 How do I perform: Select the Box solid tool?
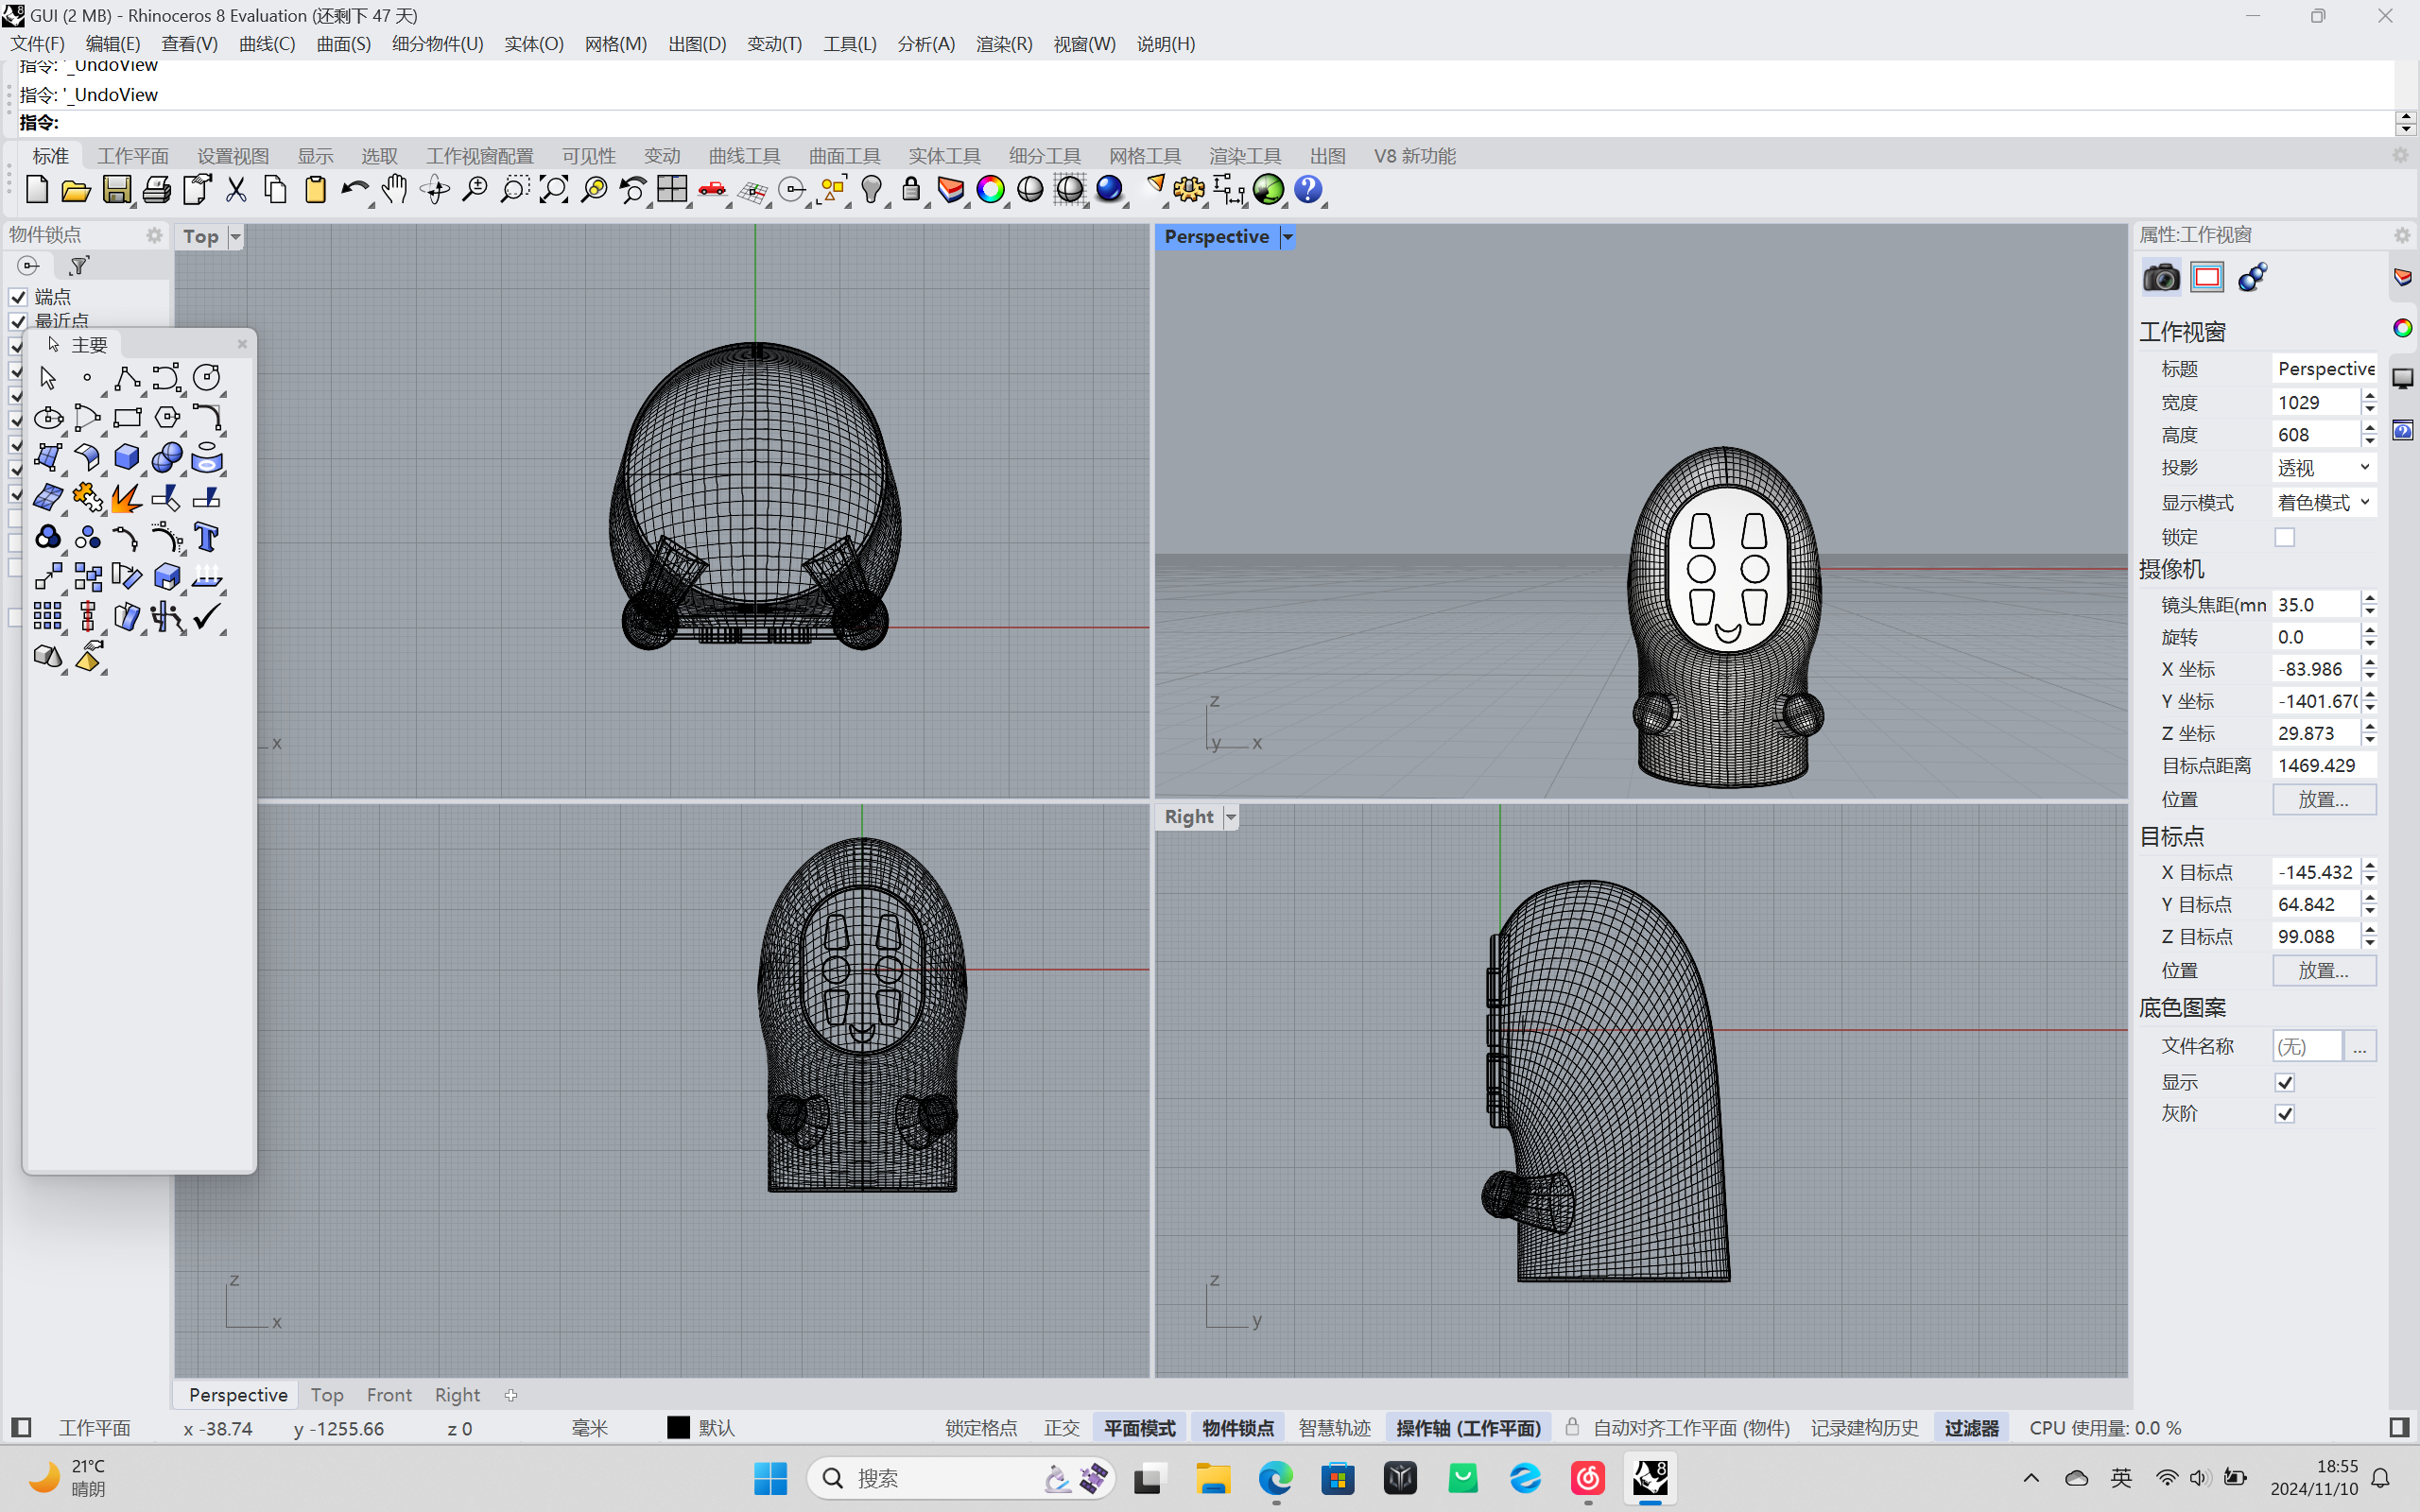[127, 458]
